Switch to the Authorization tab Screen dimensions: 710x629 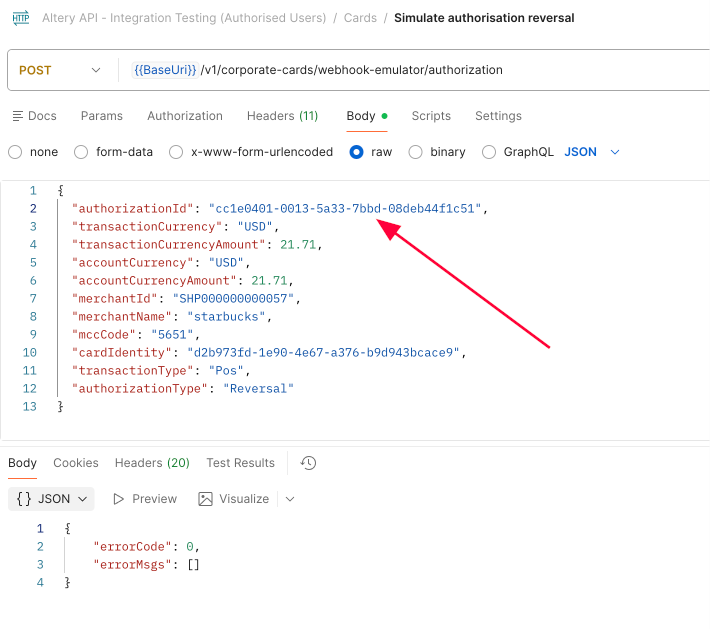[185, 116]
